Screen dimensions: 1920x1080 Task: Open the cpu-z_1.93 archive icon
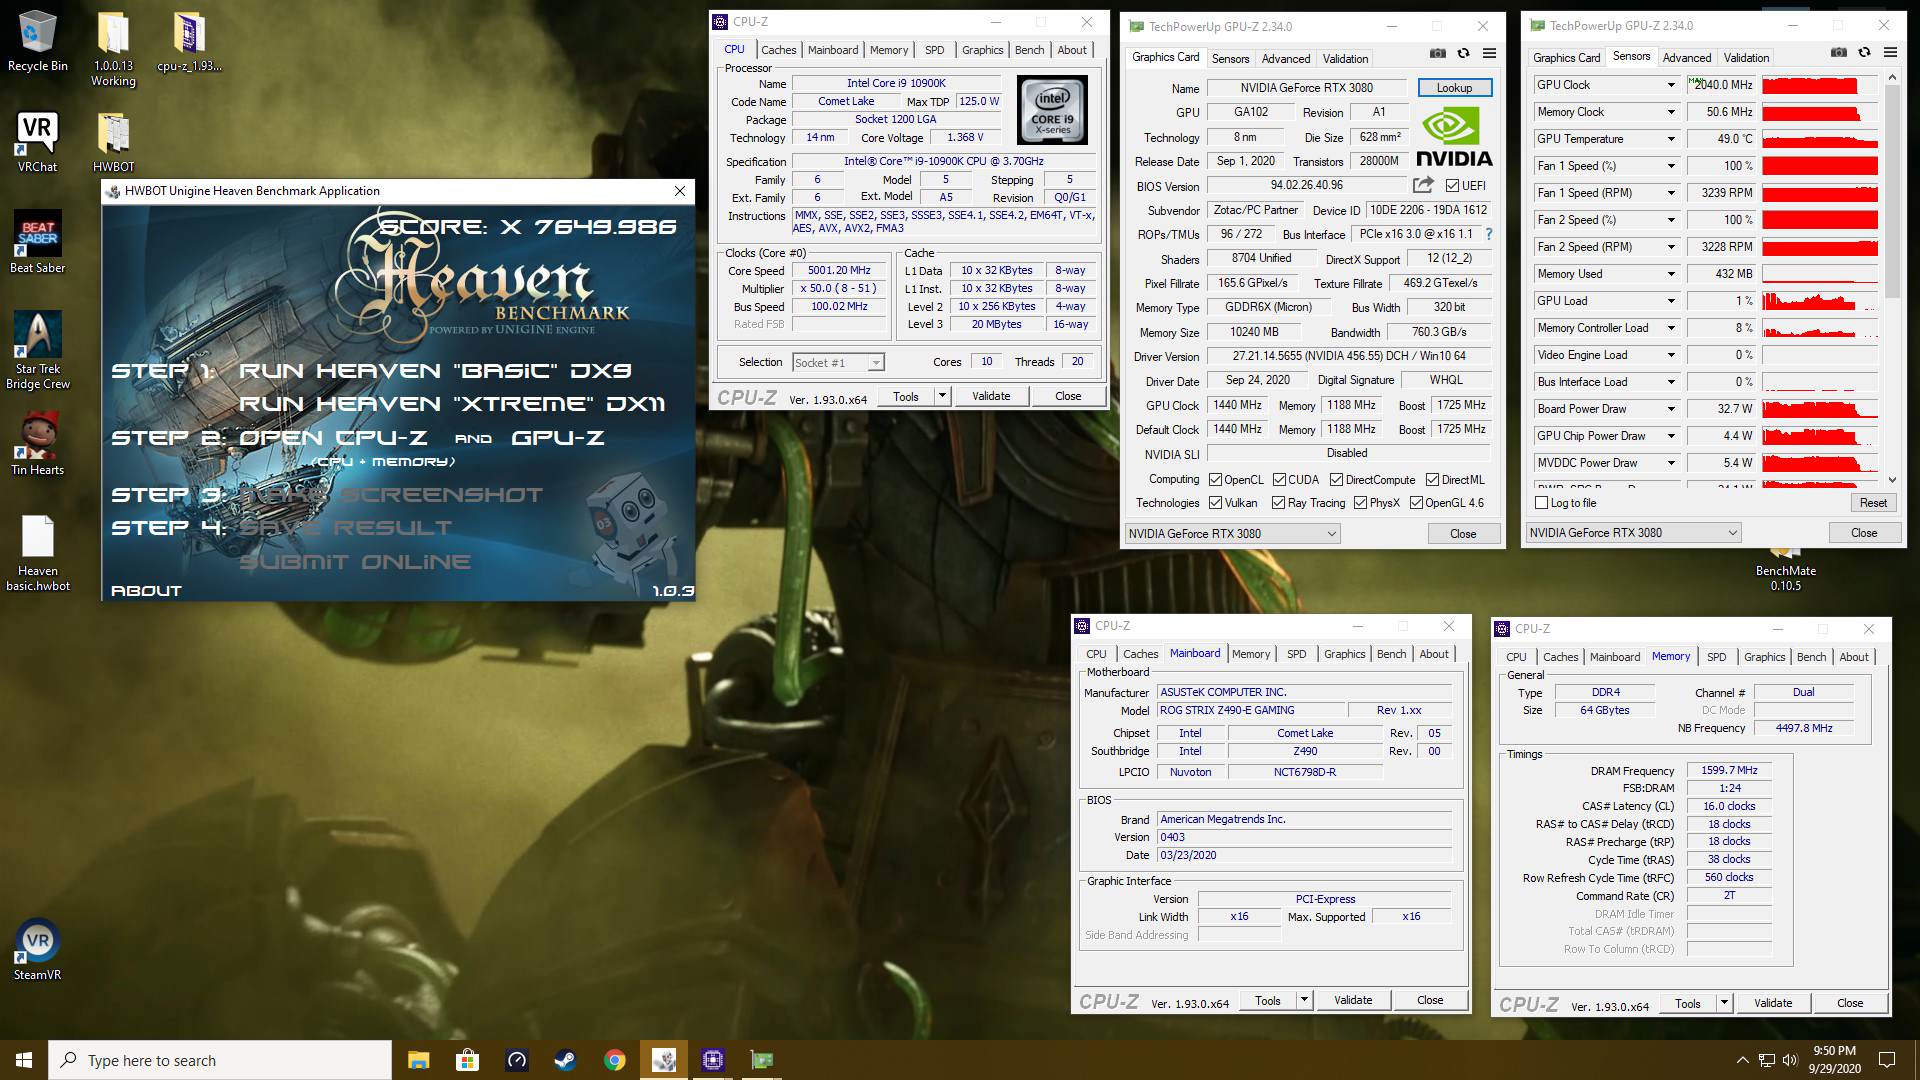coord(189,42)
